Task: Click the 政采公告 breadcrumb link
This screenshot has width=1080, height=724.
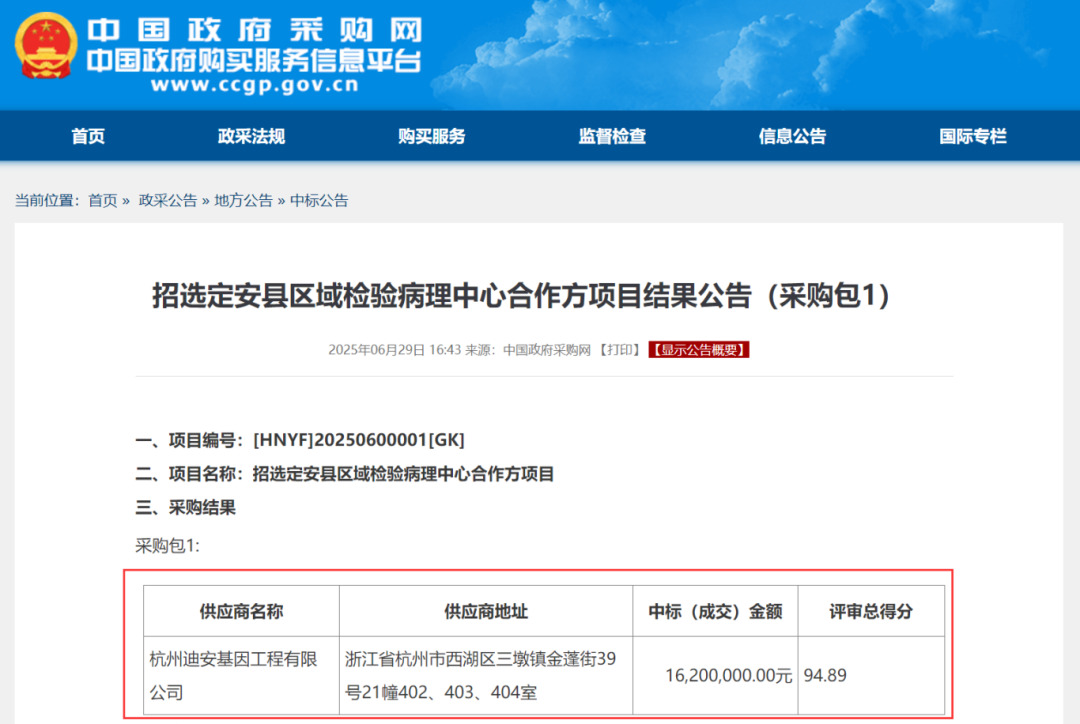Action: point(167,200)
